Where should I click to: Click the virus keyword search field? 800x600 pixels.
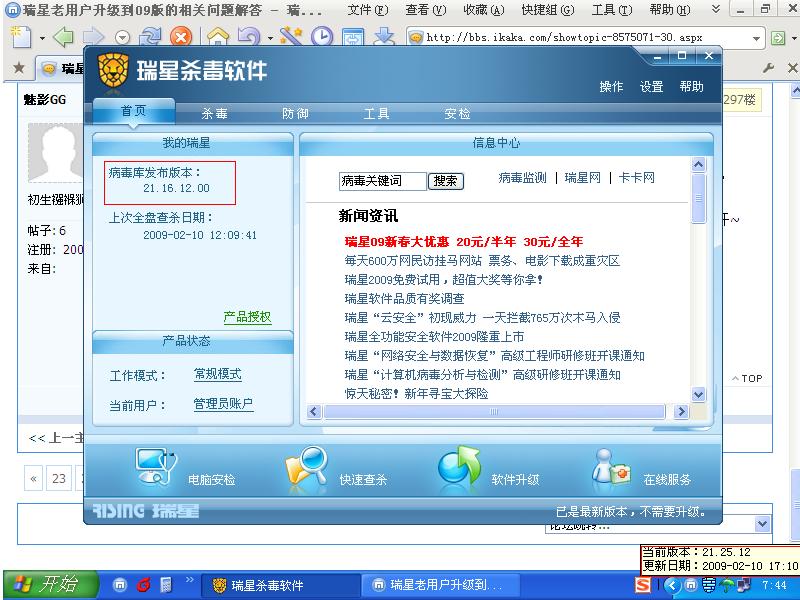[383, 181]
